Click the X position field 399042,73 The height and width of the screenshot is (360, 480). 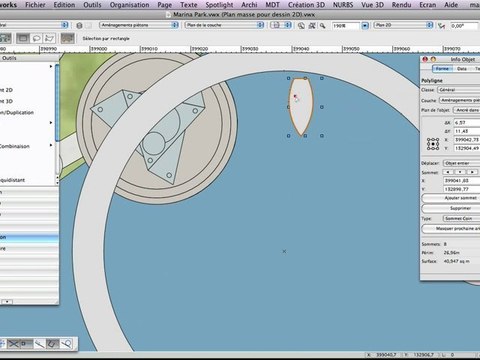tap(466, 140)
